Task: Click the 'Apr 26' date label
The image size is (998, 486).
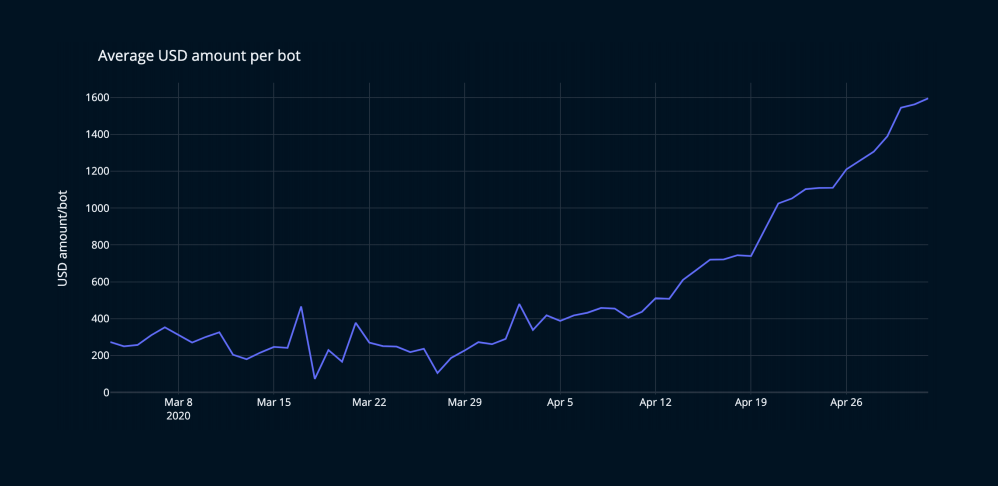Action: (847, 403)
